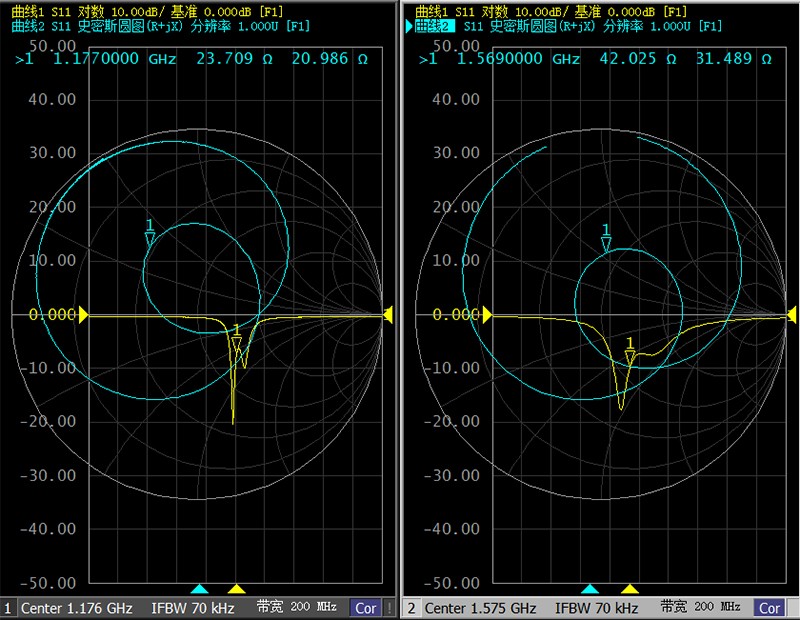The height and width of the screenshot is (620, 800).
Task: Toggle Cor correction indicator in channel 1
Action: (x=366, y=608)
